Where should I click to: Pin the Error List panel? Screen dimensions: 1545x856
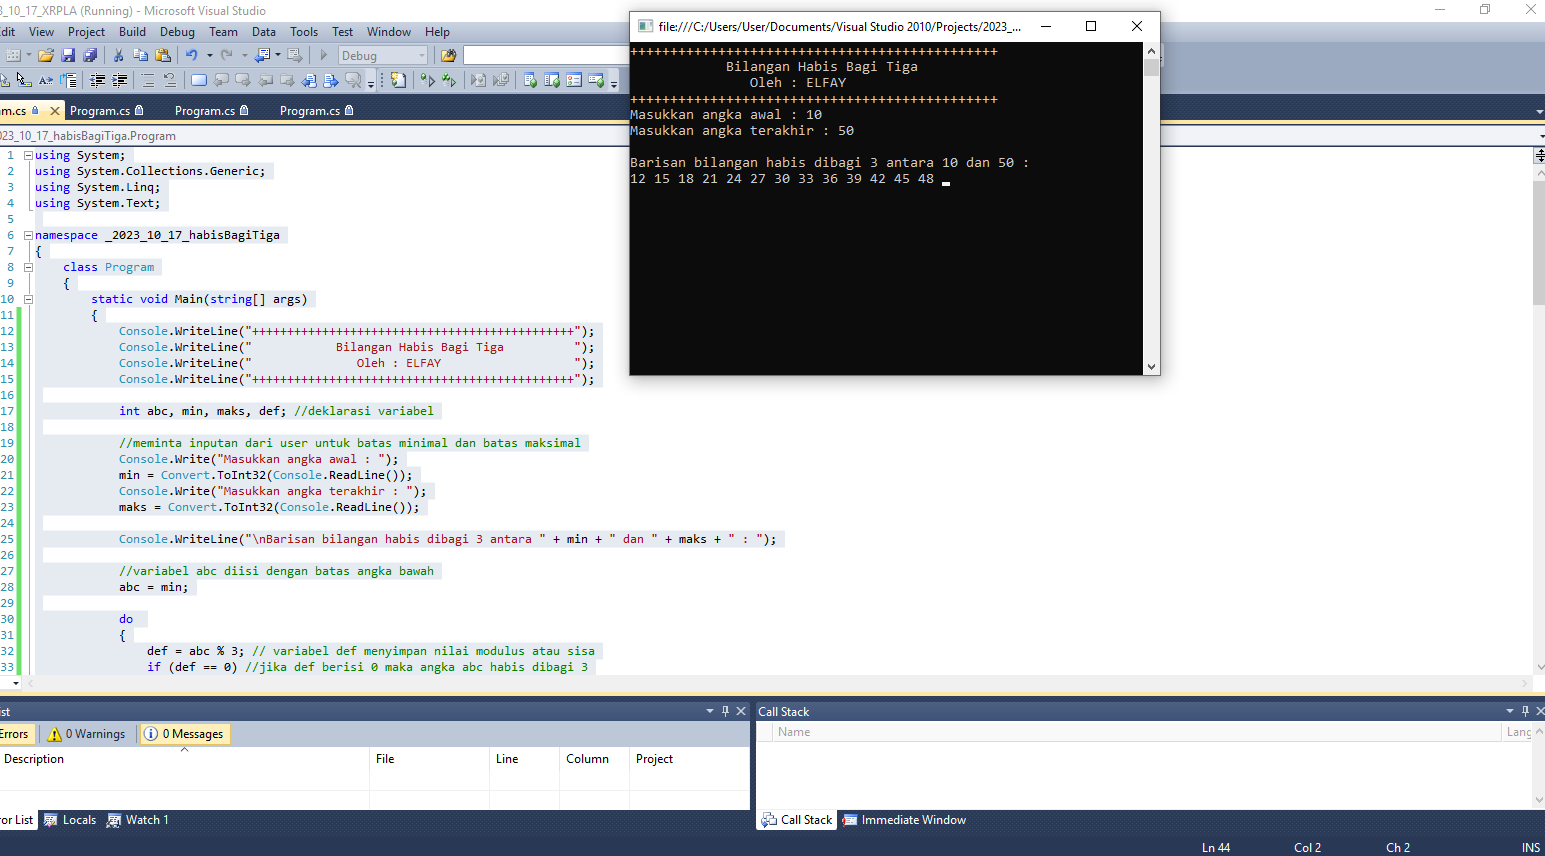click(x=725, y=711)
